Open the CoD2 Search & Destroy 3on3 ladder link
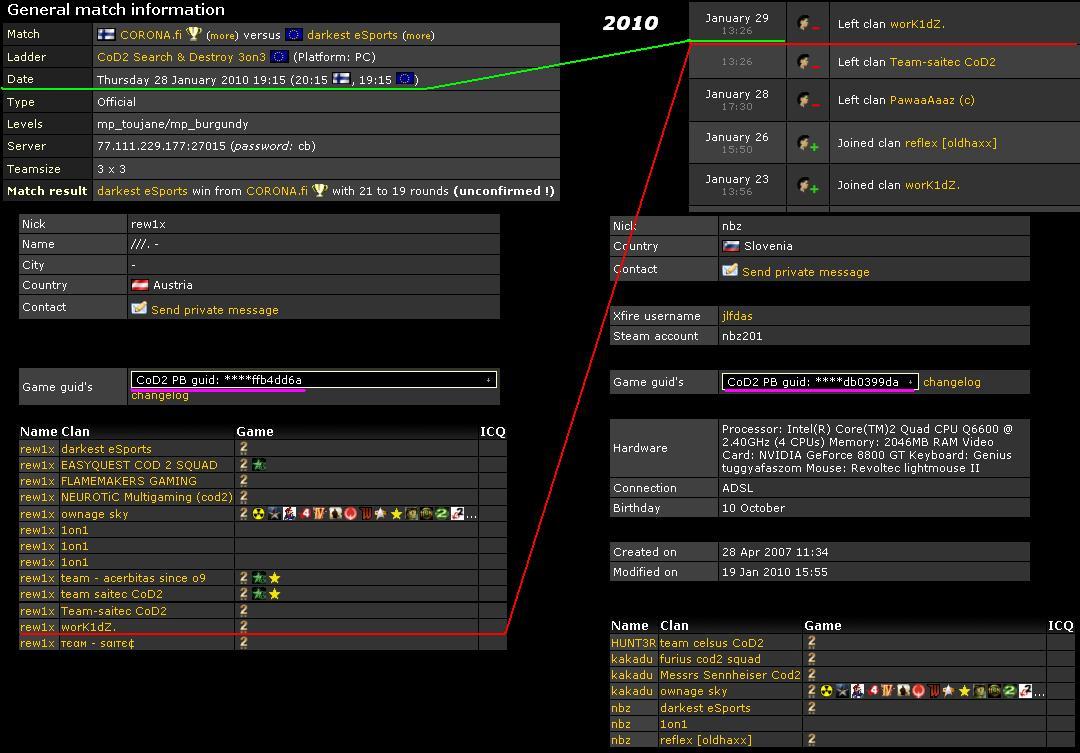 181,57
